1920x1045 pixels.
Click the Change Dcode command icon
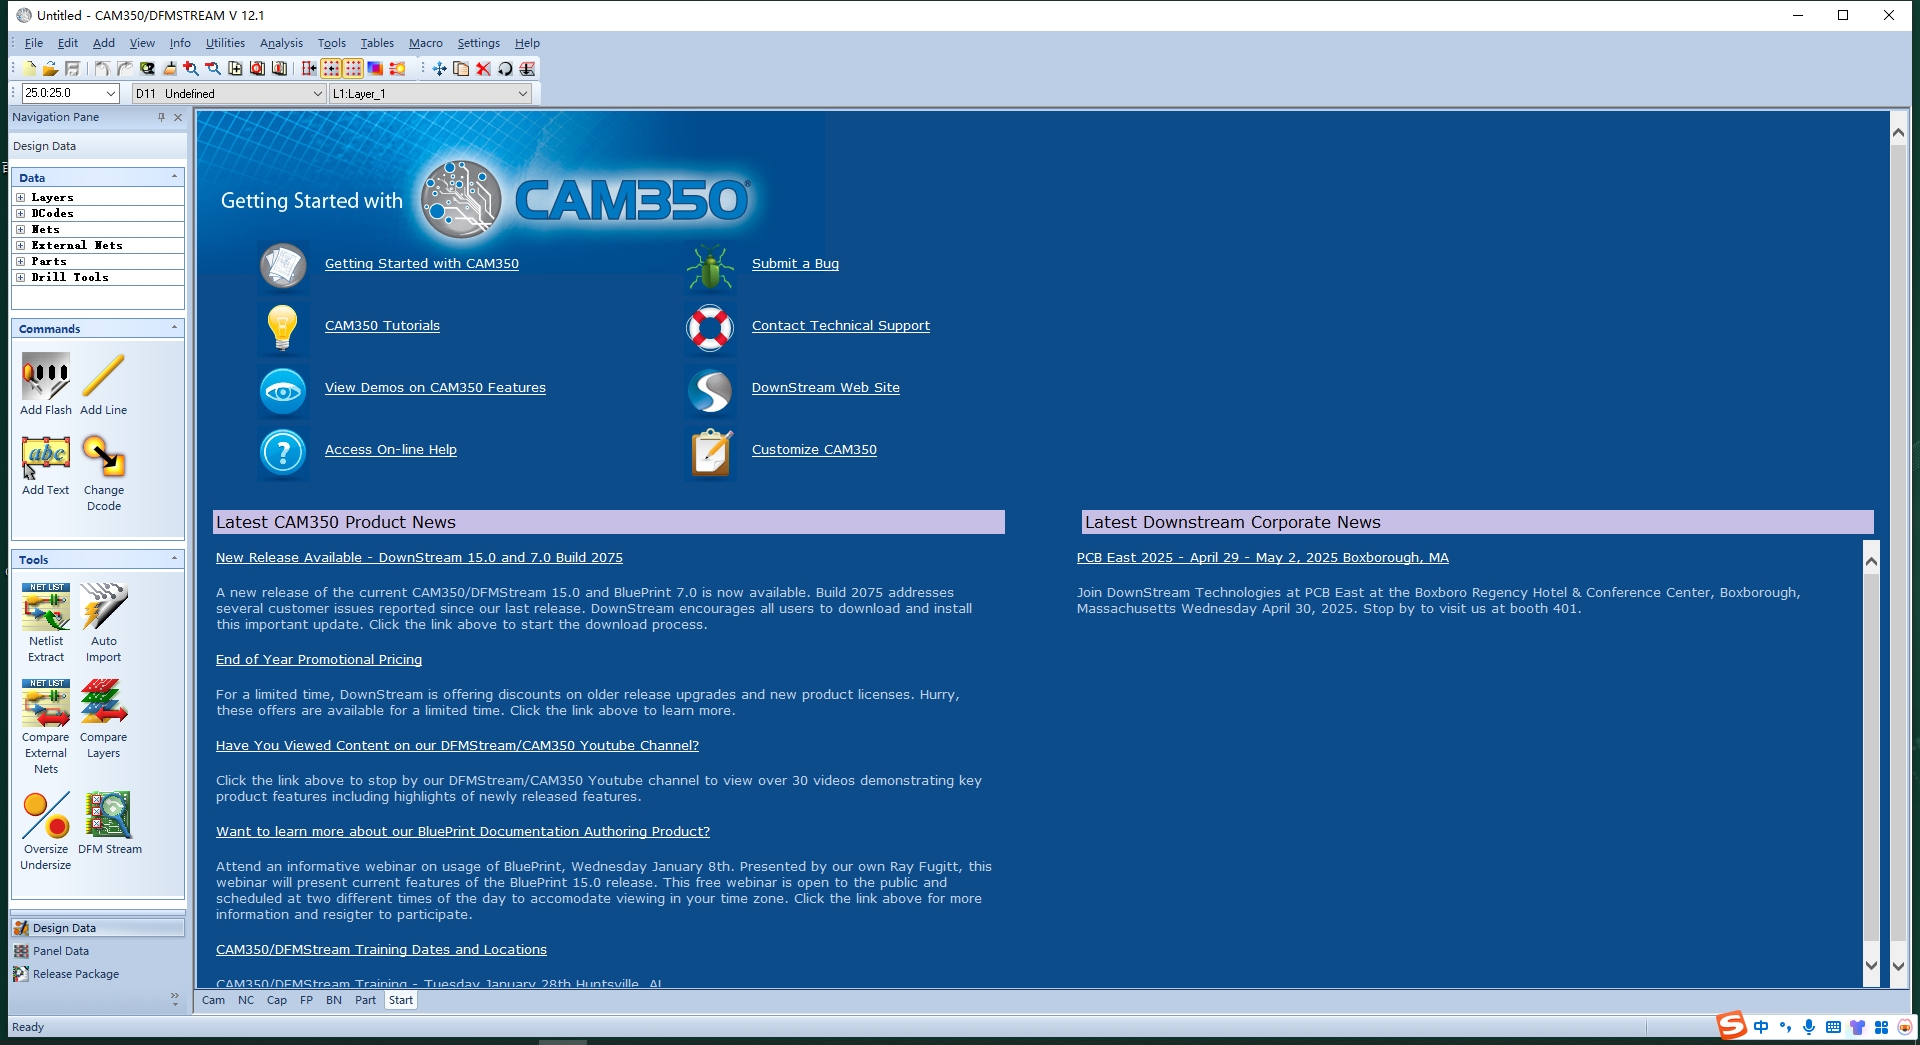(103, 457)
